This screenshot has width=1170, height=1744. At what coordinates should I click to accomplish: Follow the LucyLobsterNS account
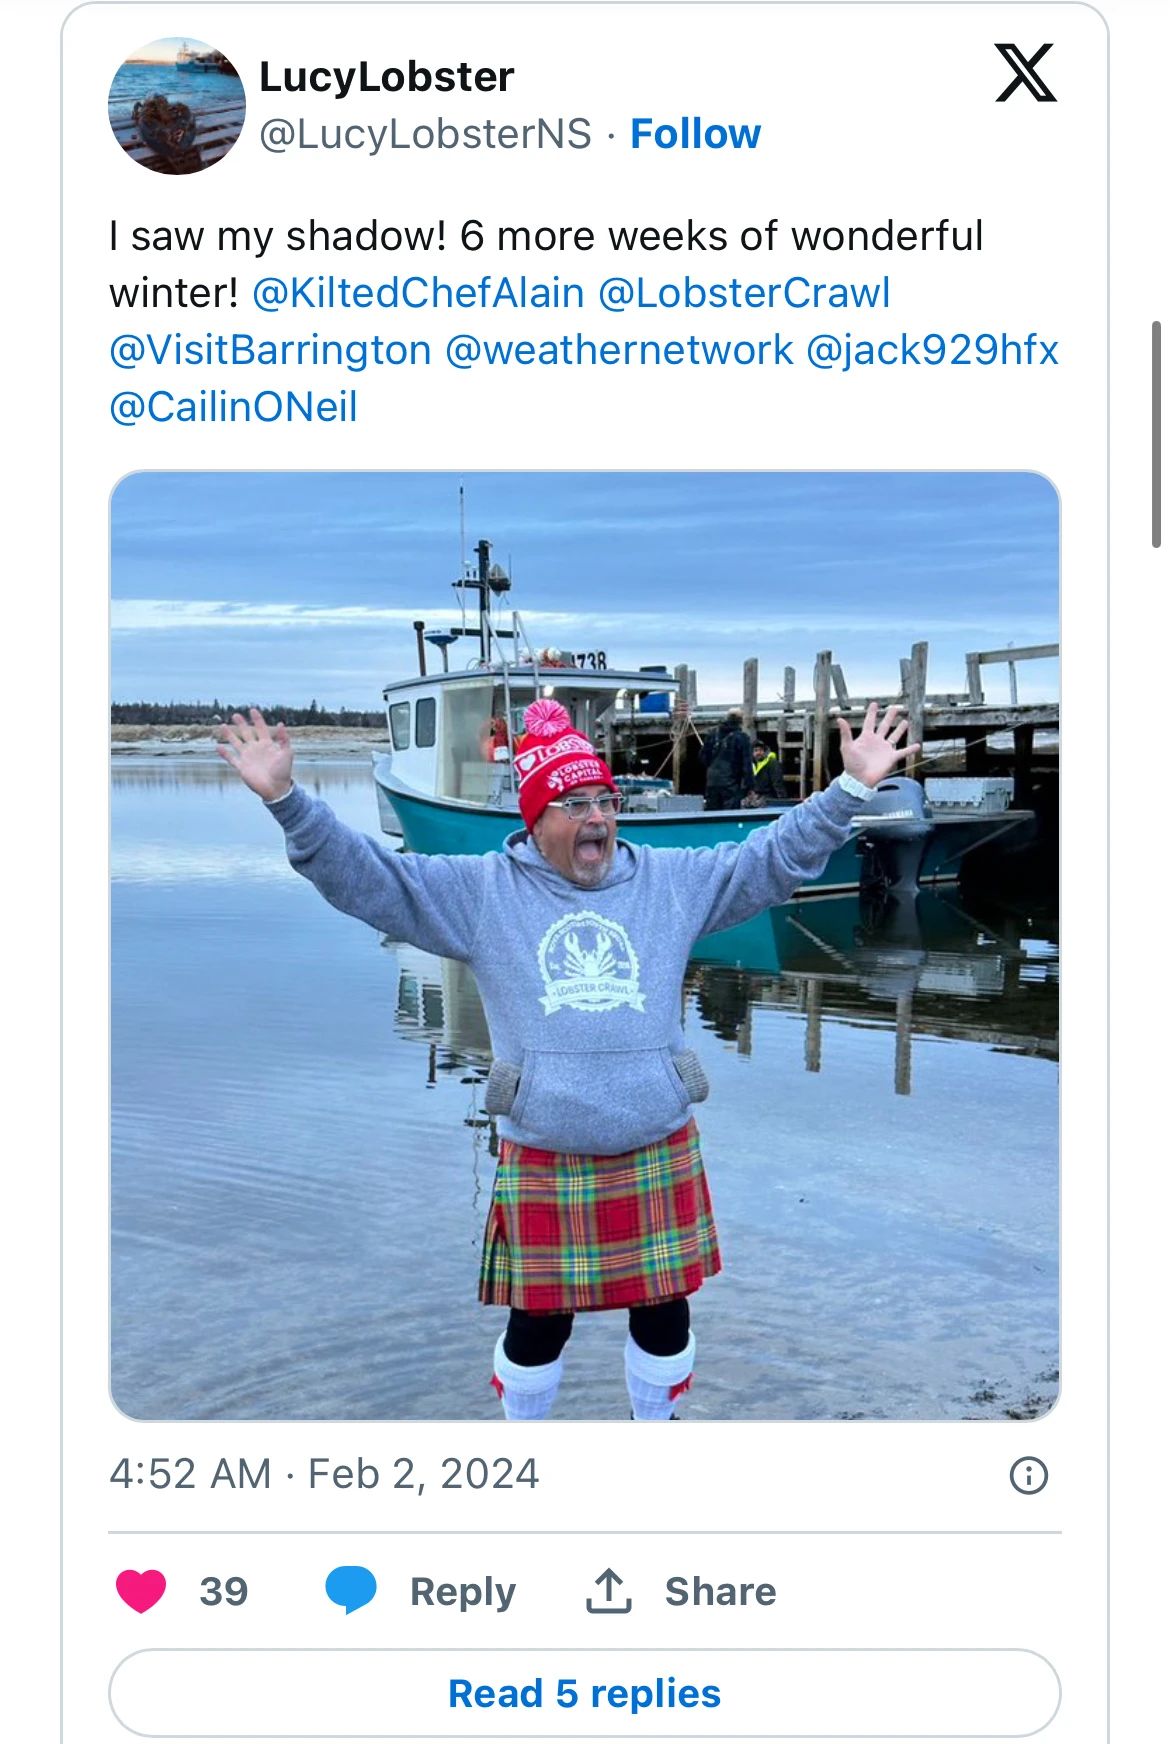click(x=695, y=134)
